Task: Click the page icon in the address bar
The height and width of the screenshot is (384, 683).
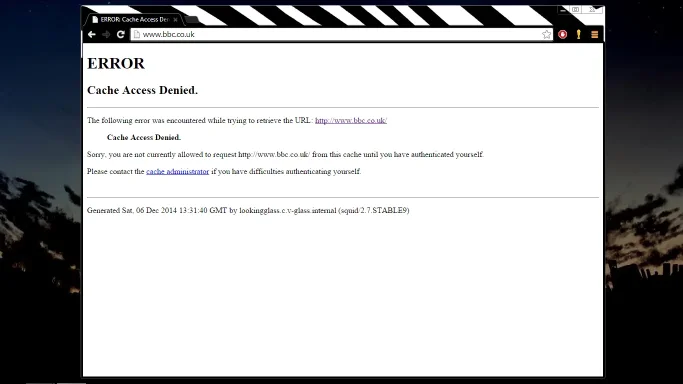Action: click(x=136, y=34)
